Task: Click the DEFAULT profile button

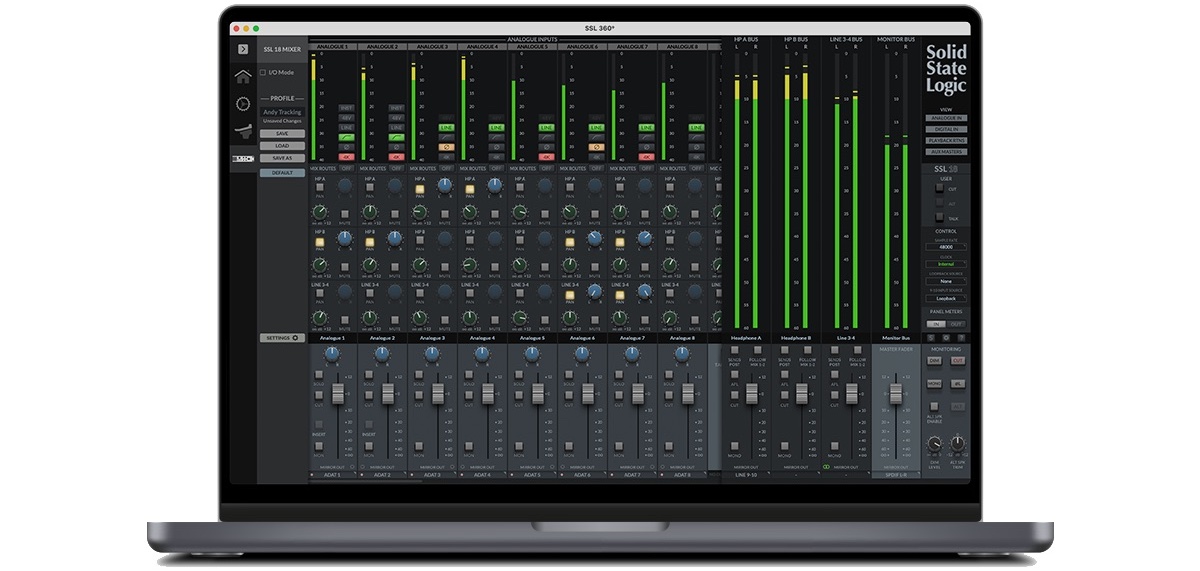Action: pos(282,173)
